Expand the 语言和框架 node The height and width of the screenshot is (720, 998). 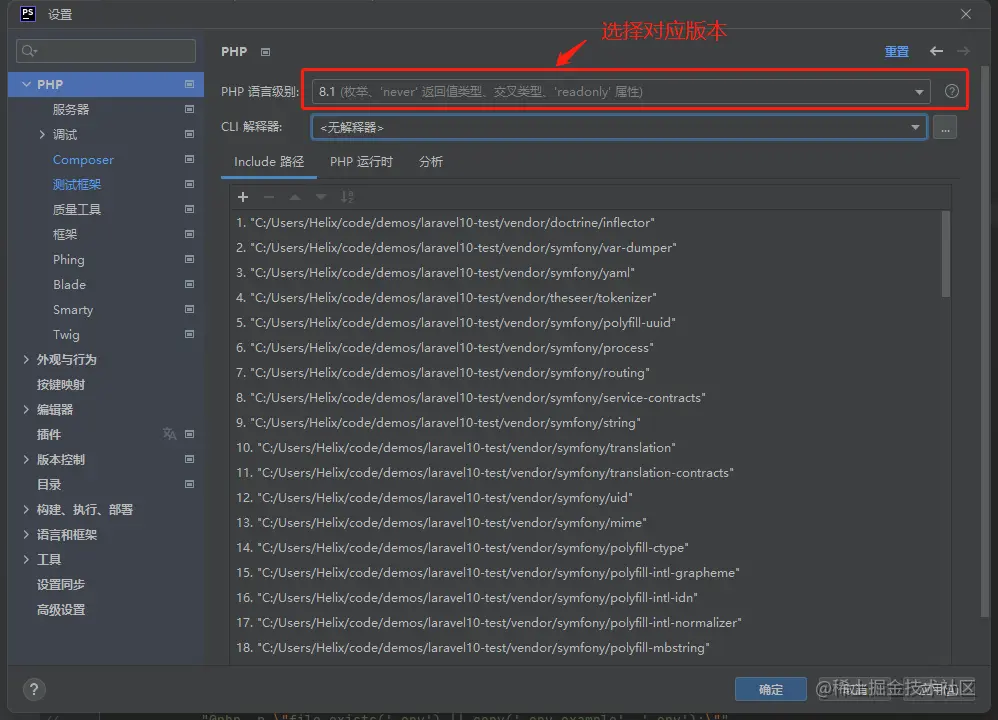click(26, 534)
